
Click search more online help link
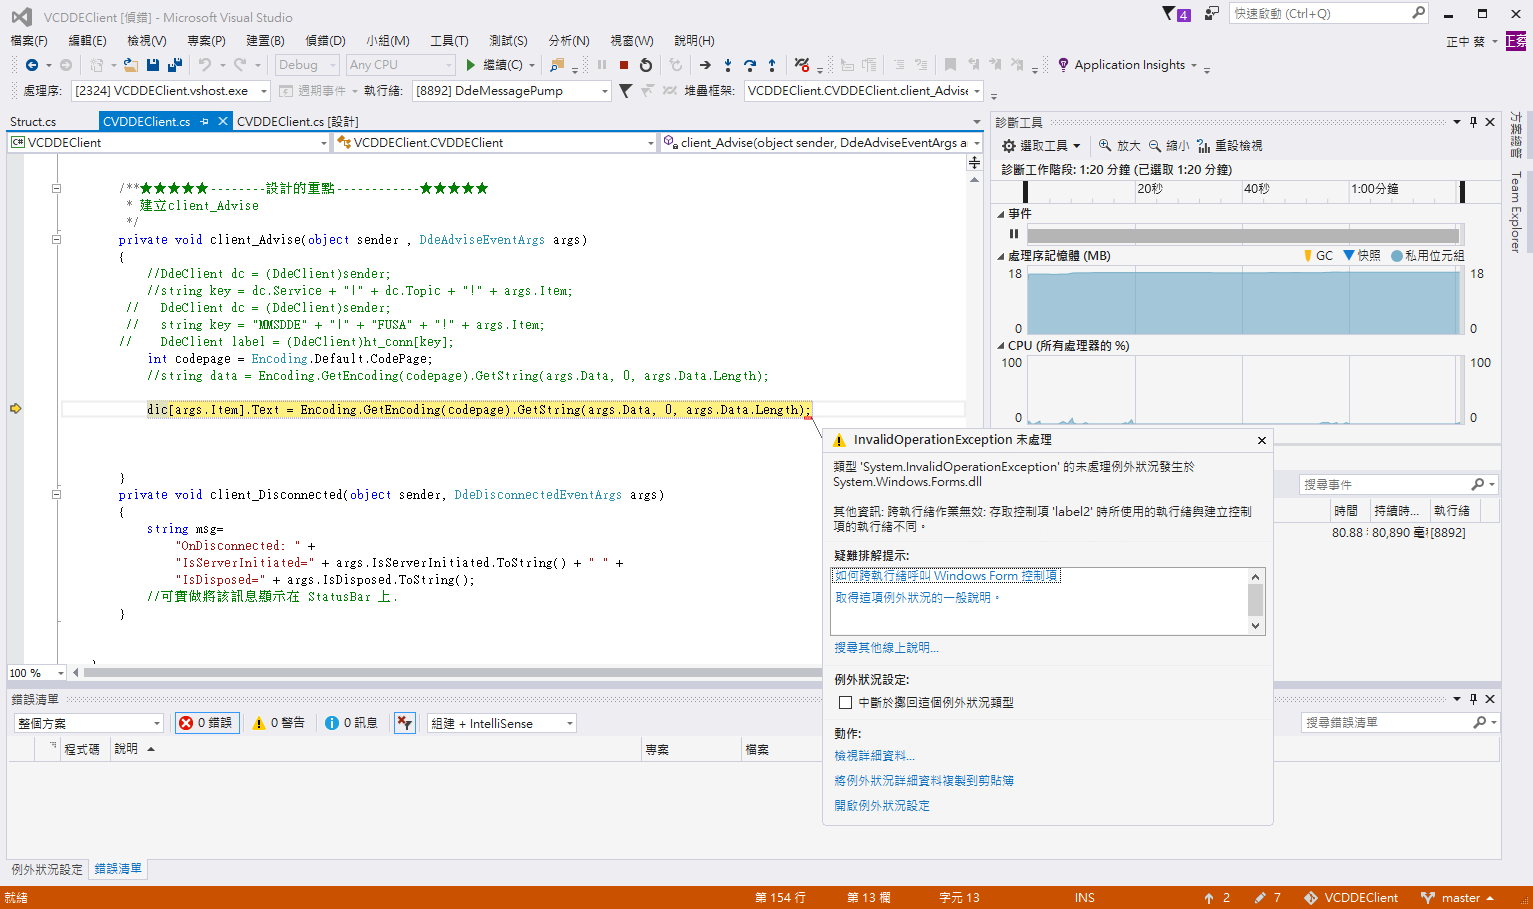pyautogui.click(x=886, y=648)
